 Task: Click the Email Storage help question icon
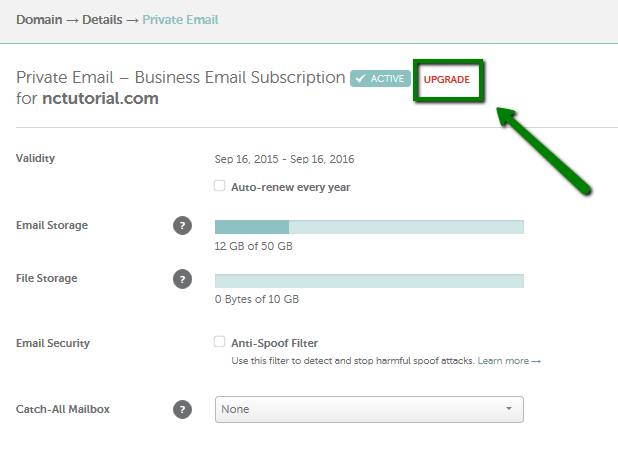click(182, 225)
